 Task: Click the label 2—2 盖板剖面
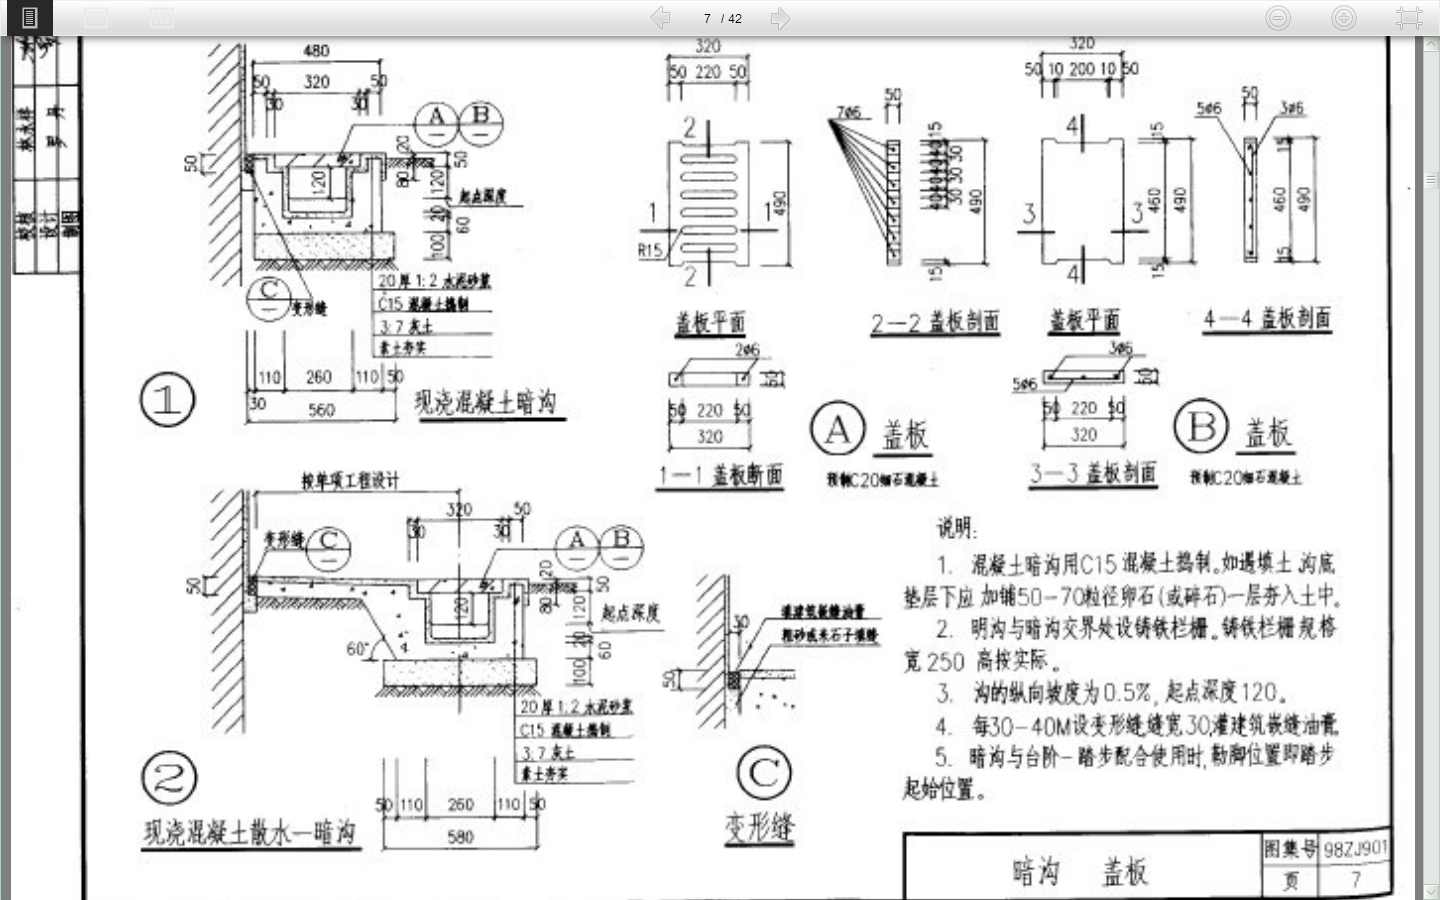pos(935,322)
